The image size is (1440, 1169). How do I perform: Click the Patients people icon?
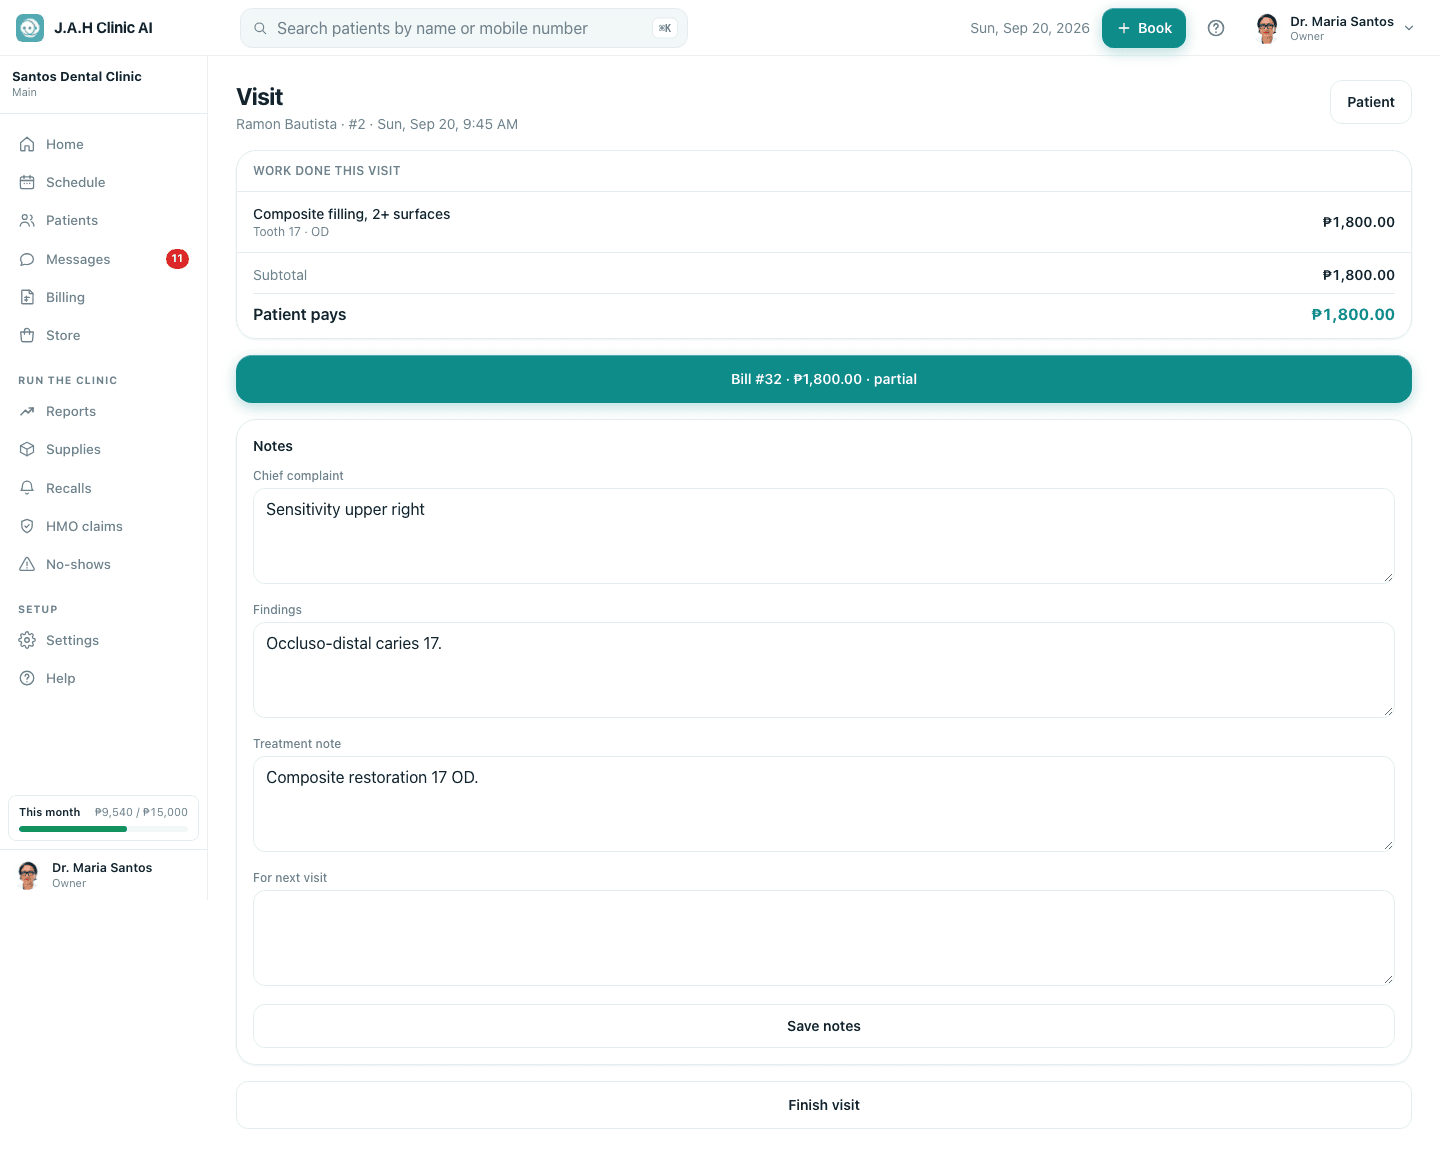point(27,220)
